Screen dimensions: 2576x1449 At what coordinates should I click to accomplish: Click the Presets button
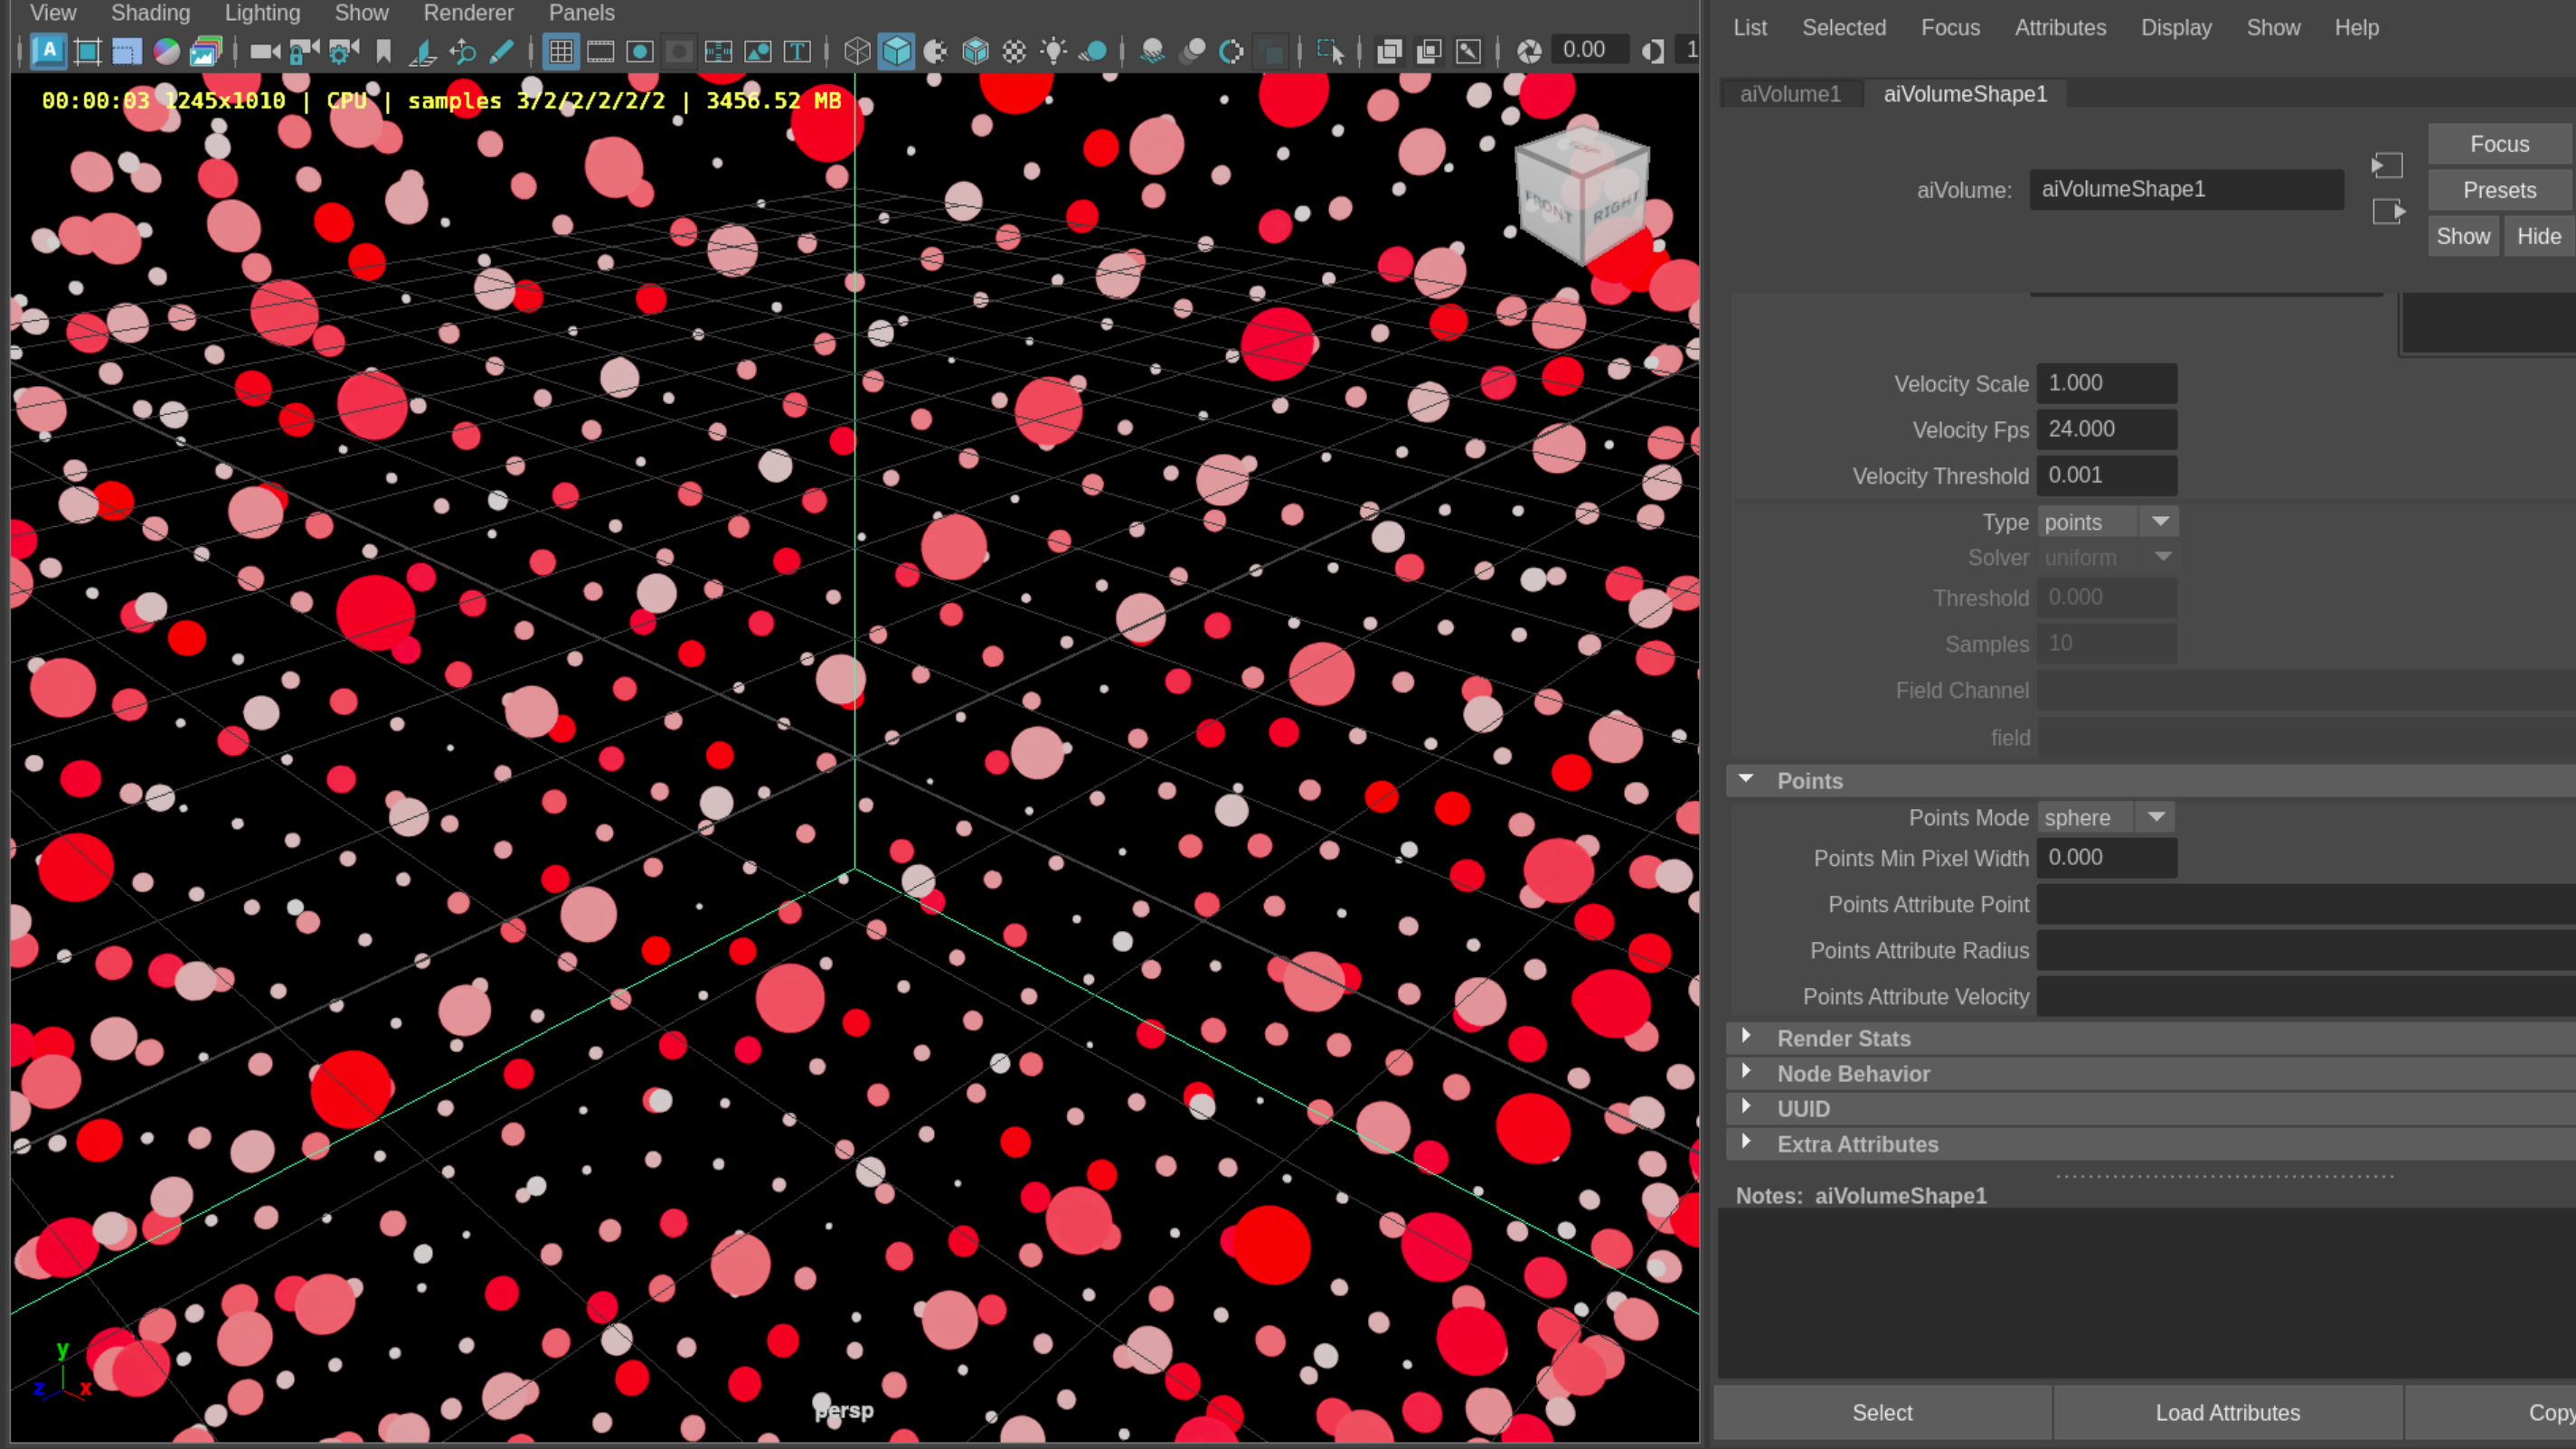pyautogui.click(x=2498, y=190)
